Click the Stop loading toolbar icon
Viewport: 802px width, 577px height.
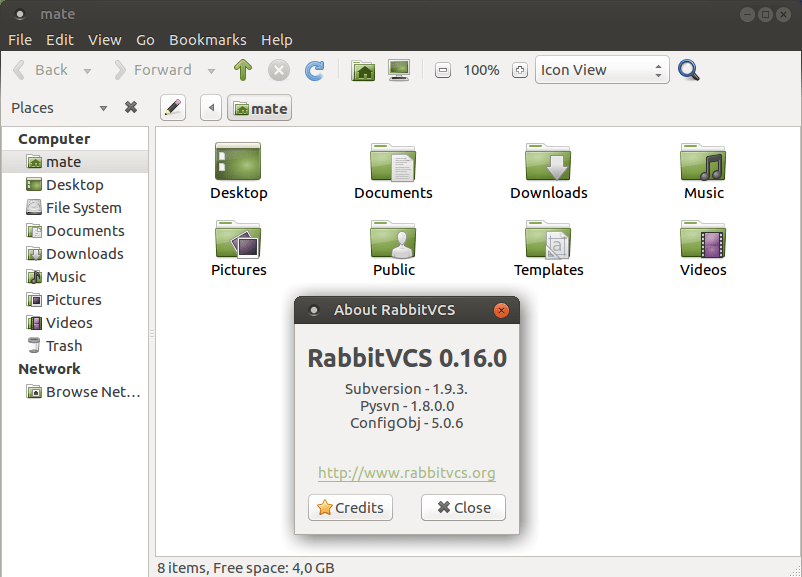coord(279,70)
